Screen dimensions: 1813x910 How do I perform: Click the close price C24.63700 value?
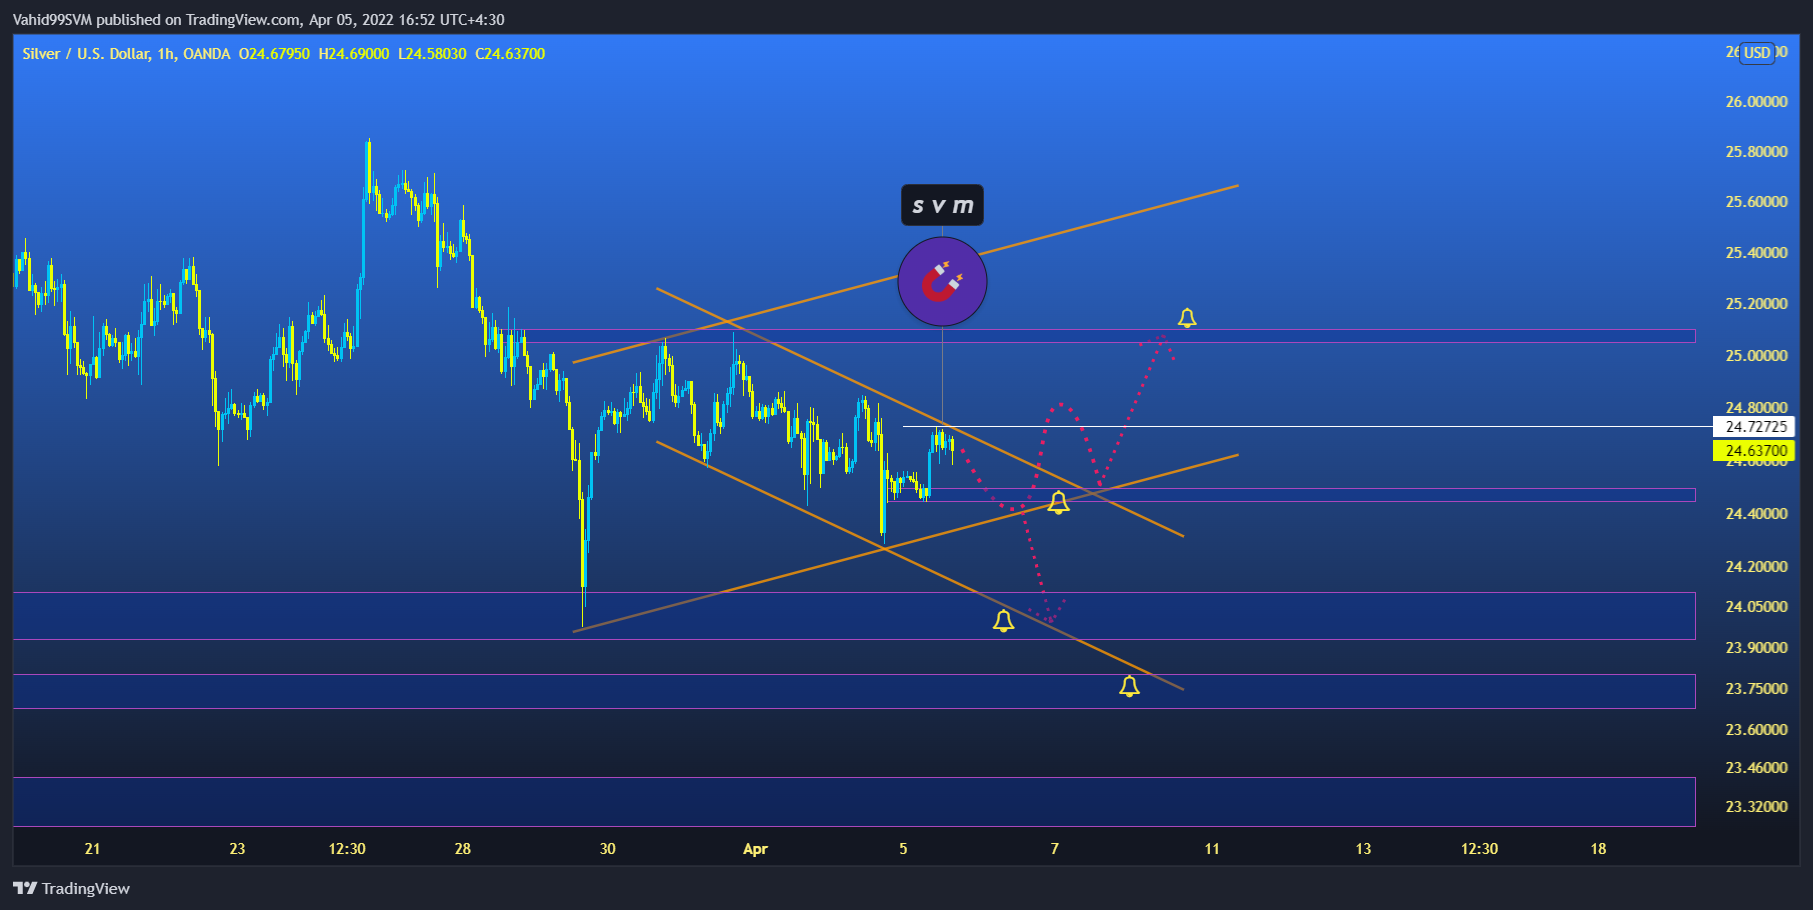510,54
